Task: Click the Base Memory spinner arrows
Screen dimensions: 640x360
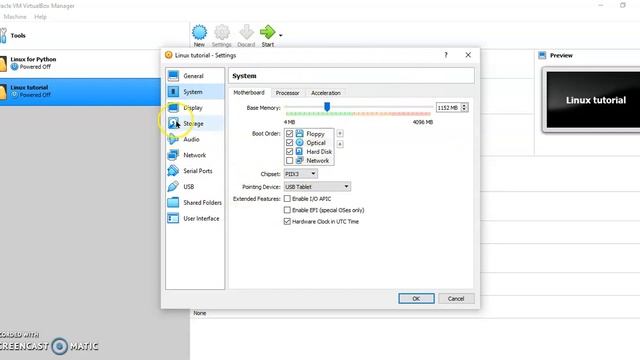Action: click(x=464, y=107)
